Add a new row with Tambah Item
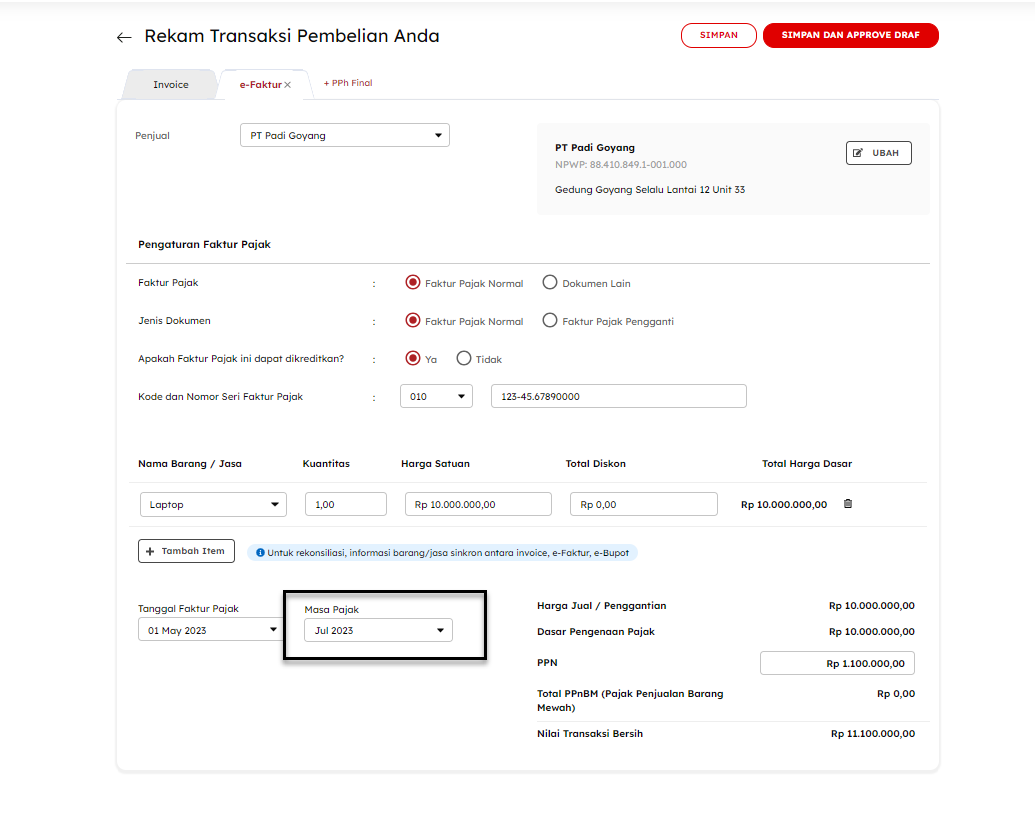This screenshot has width=1035, height=814. point(186,551)
